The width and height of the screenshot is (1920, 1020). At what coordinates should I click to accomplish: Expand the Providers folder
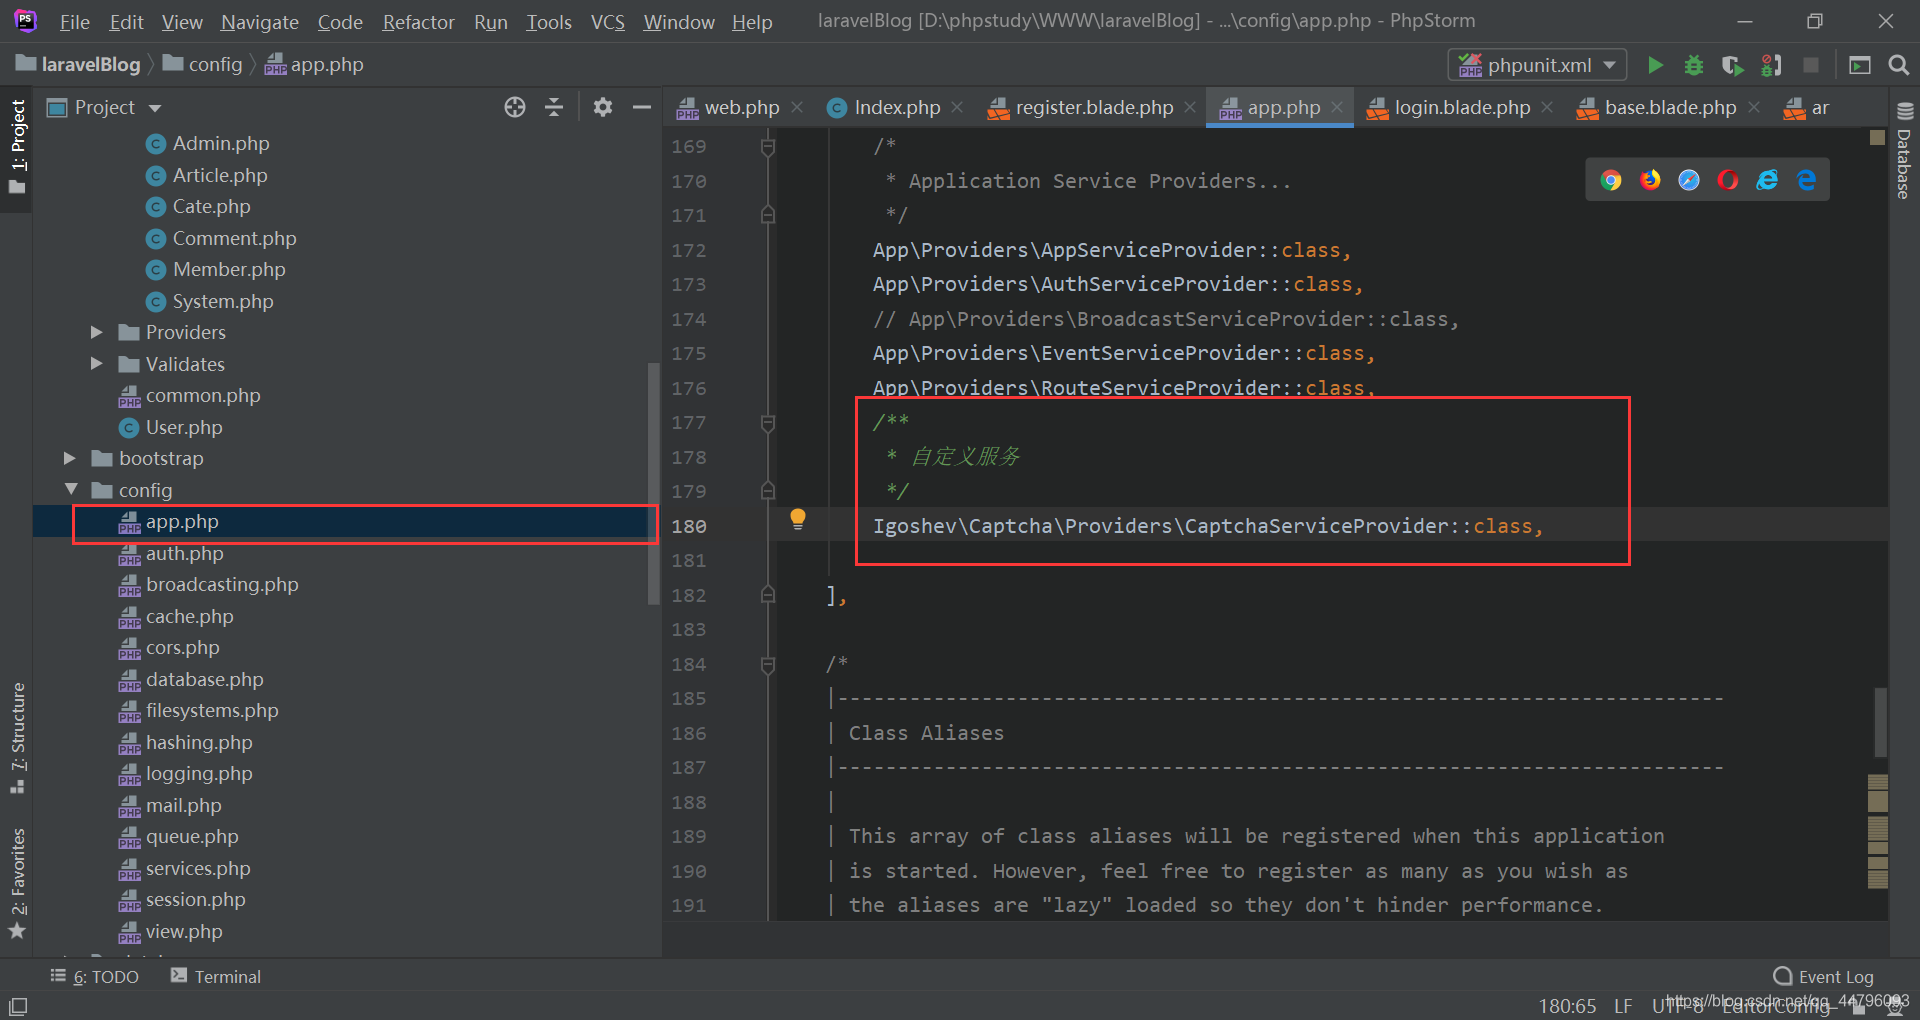tap(97, 332)
